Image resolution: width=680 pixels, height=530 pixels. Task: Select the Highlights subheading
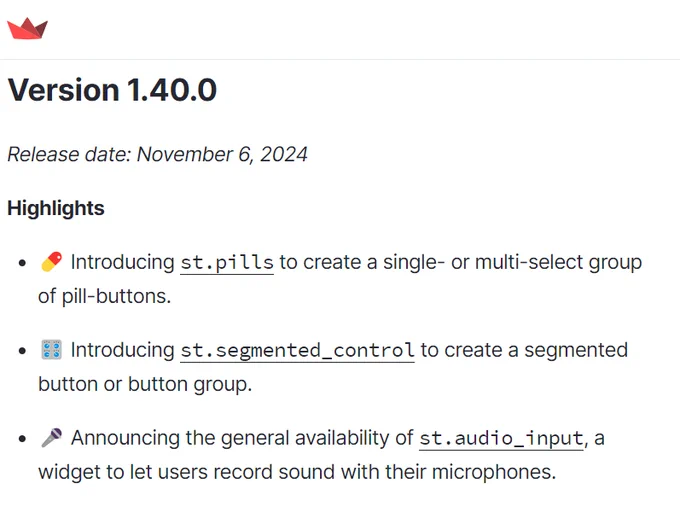(x=56, y=208)
